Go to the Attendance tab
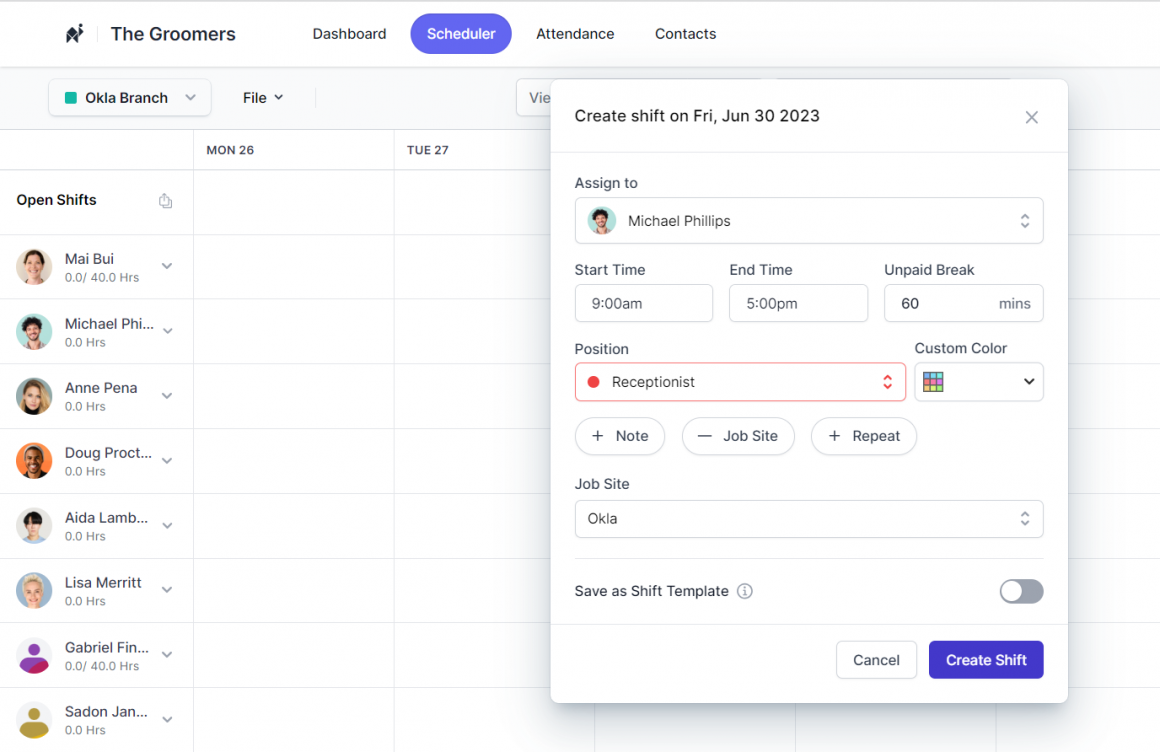 coord(575,34)
